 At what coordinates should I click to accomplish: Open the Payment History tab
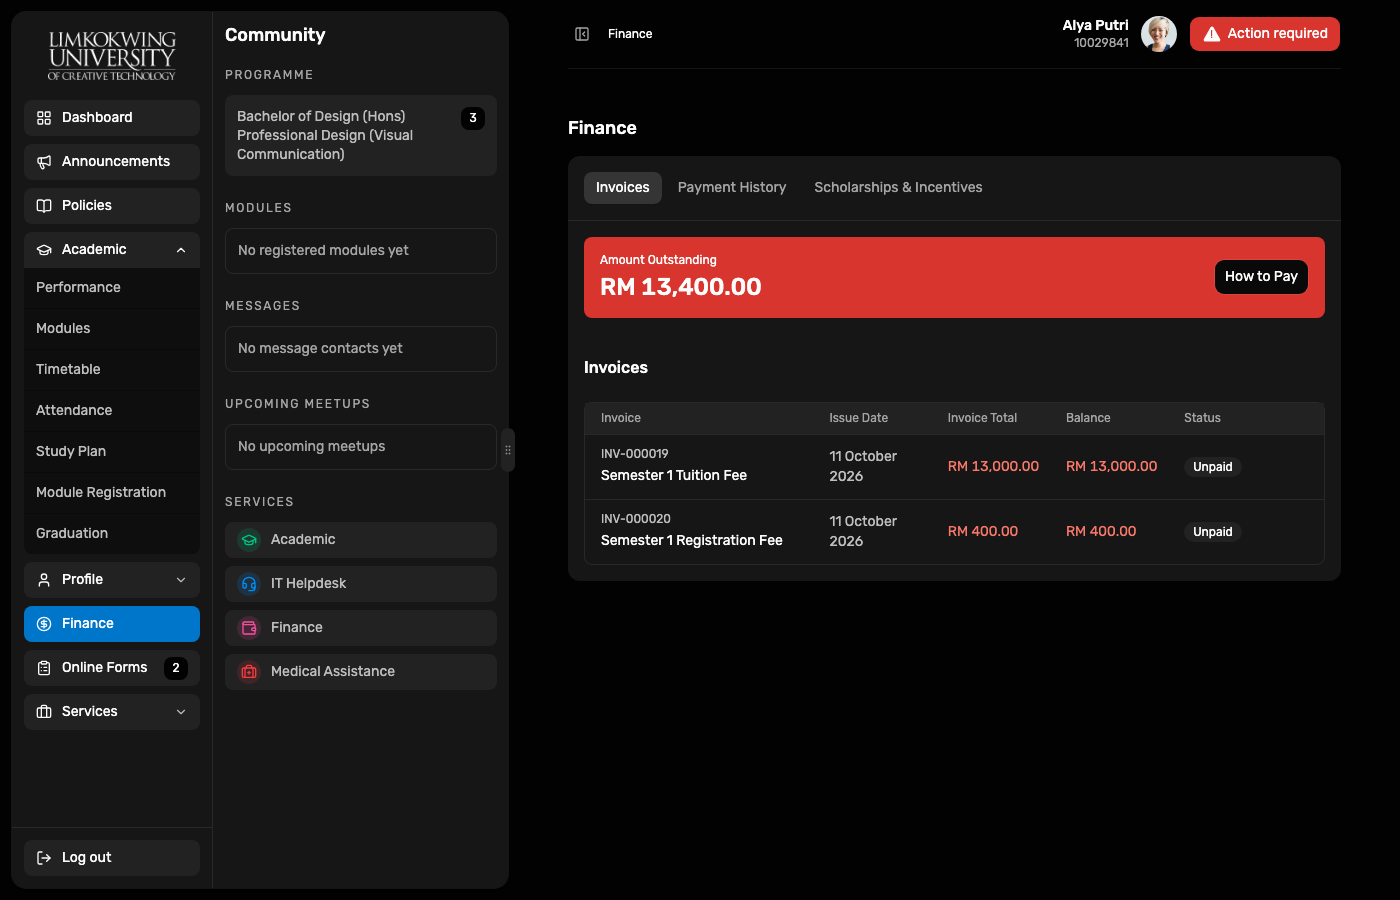pos(732,188)
